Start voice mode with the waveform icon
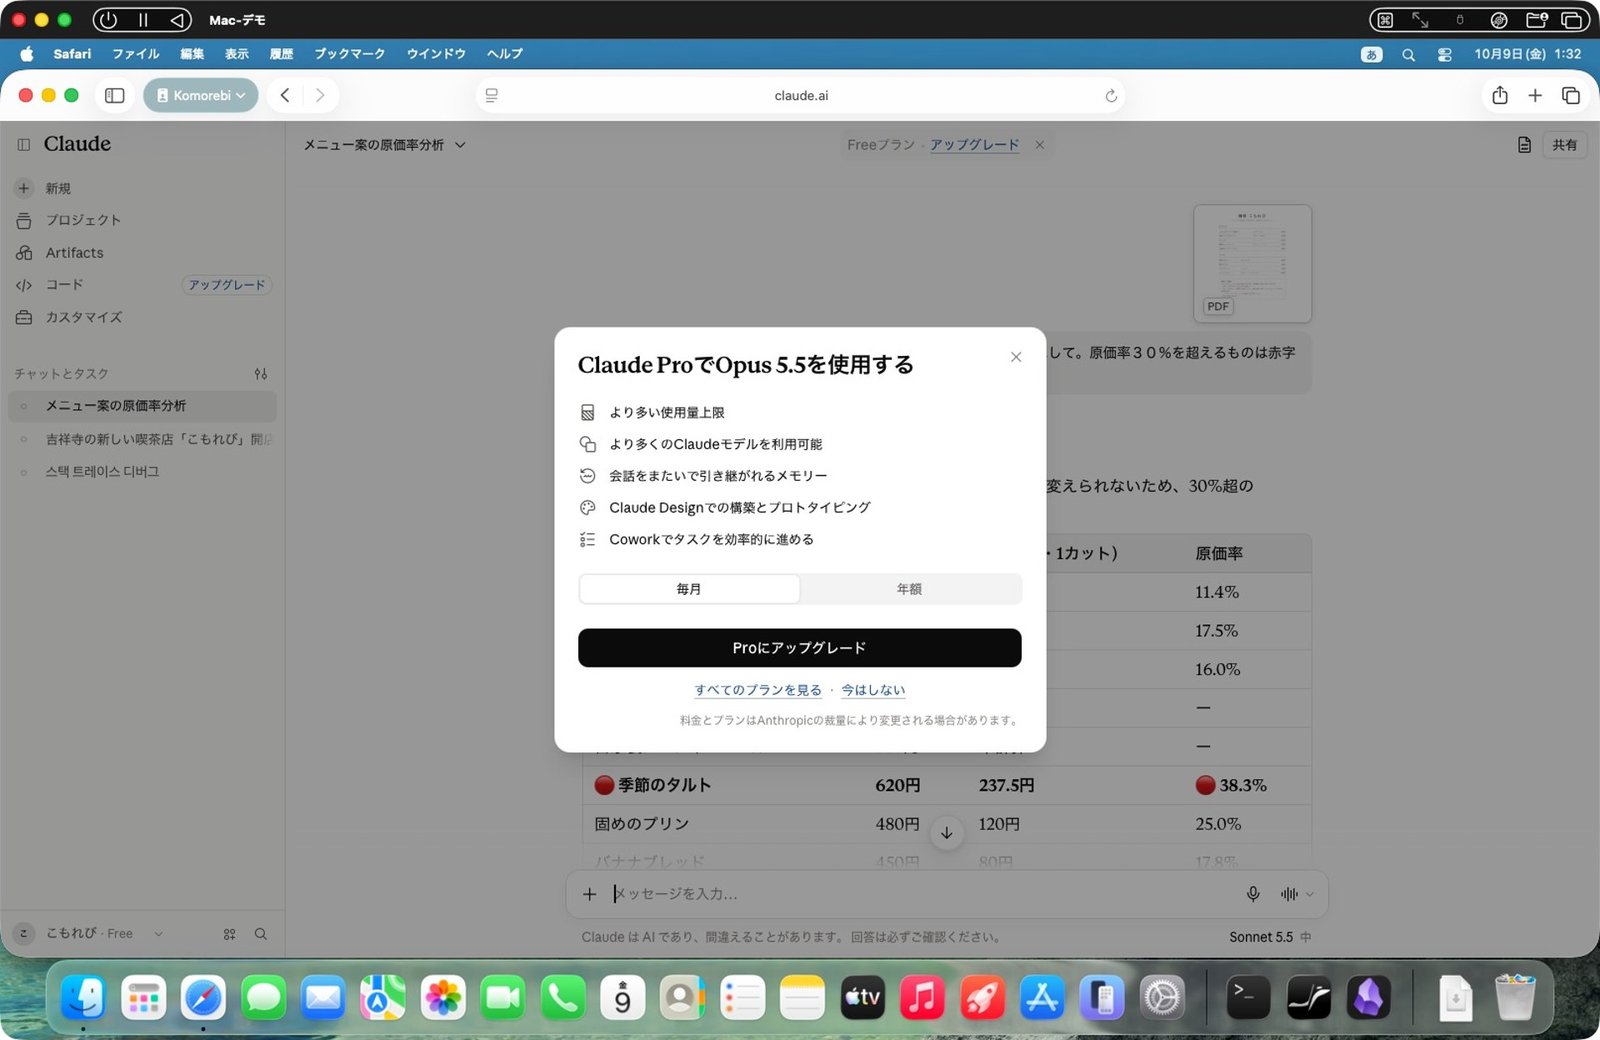This screenshot has width=1600, height=1040. 1290,894
